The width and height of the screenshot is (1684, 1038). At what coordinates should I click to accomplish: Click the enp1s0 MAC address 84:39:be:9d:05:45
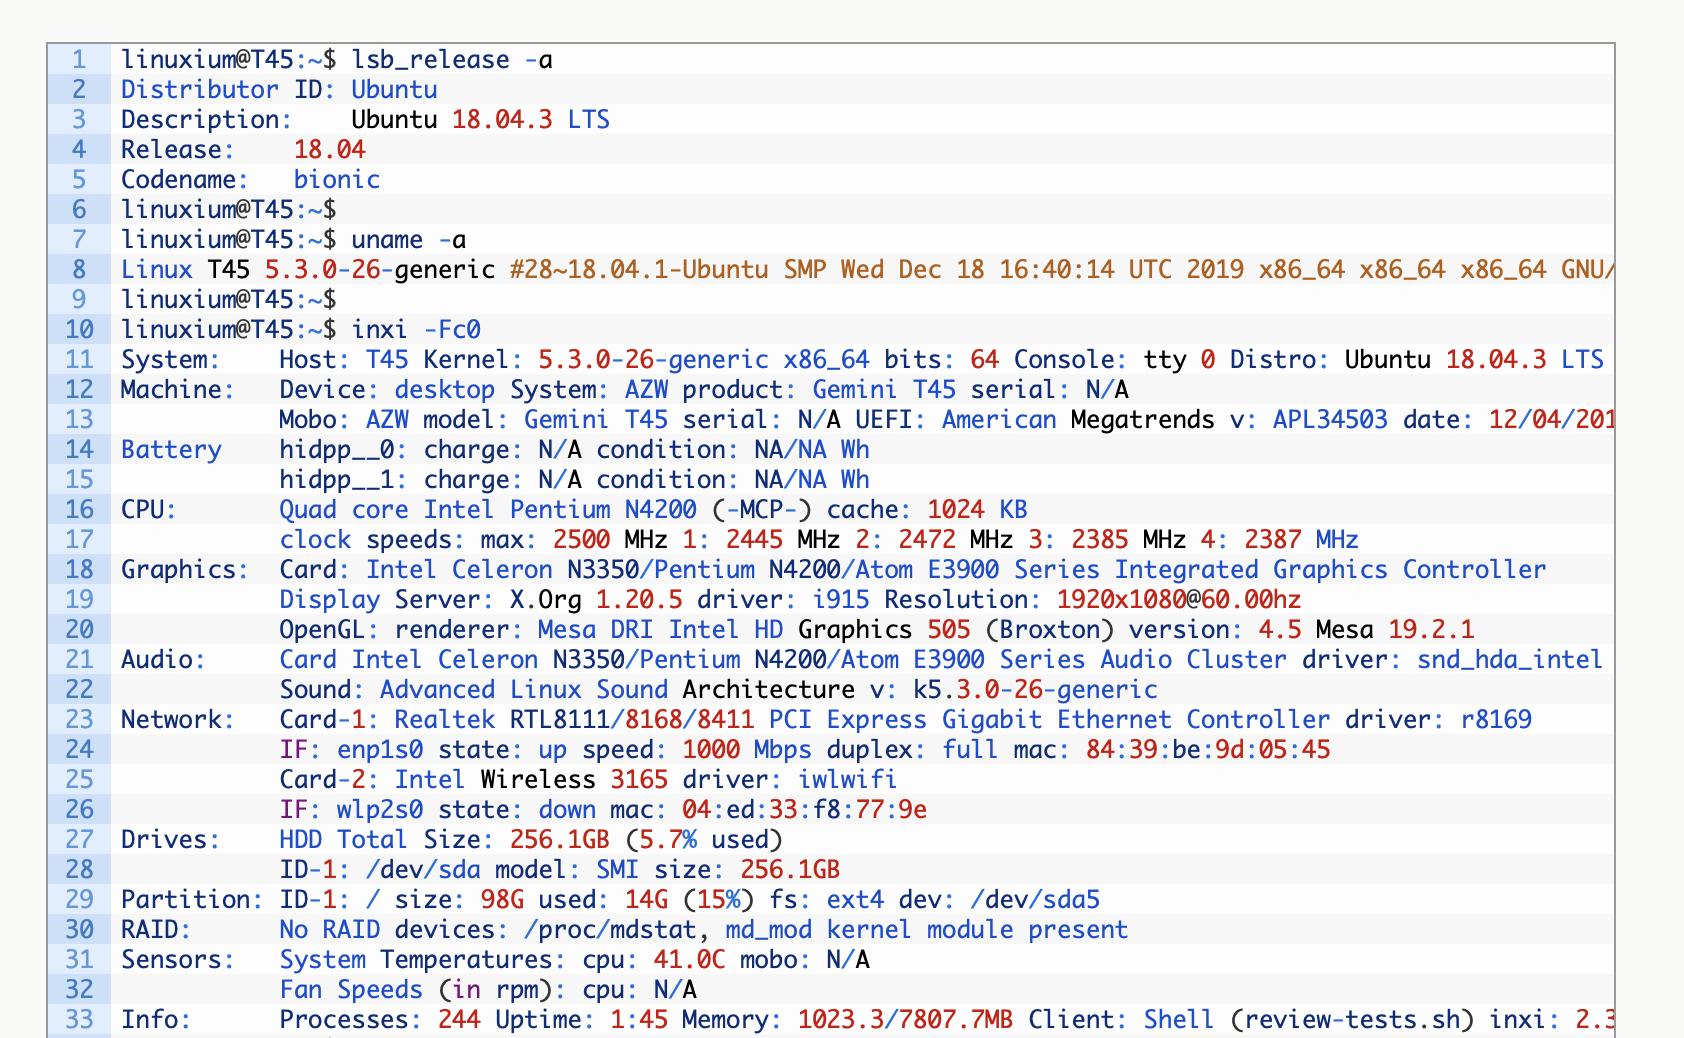click(1208, 750)
